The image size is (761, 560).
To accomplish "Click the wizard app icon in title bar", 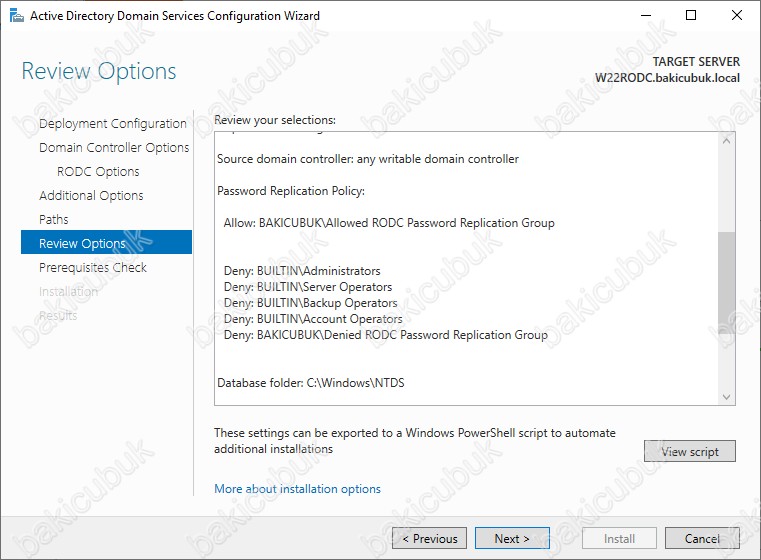I will point(14,16).
